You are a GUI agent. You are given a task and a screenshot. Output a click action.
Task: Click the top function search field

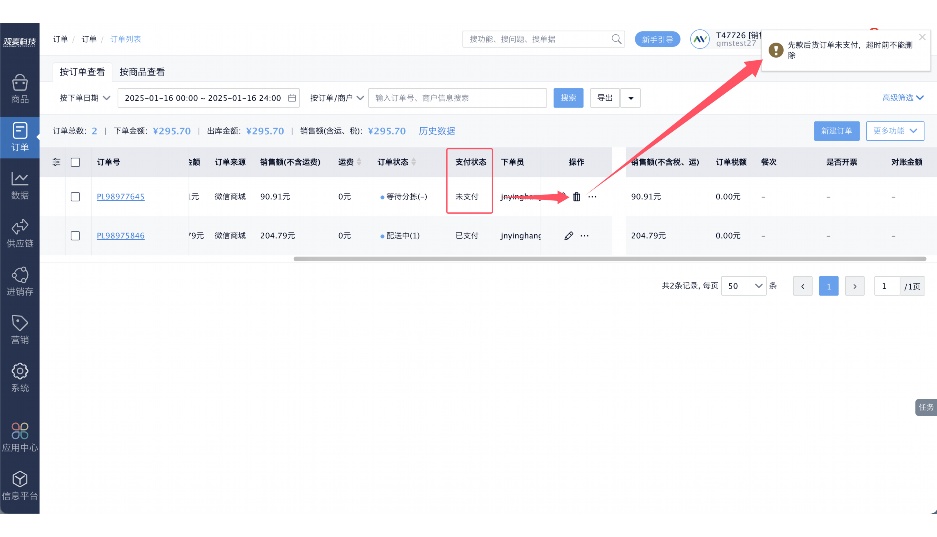pyautogui.click(x=543, y=39)
